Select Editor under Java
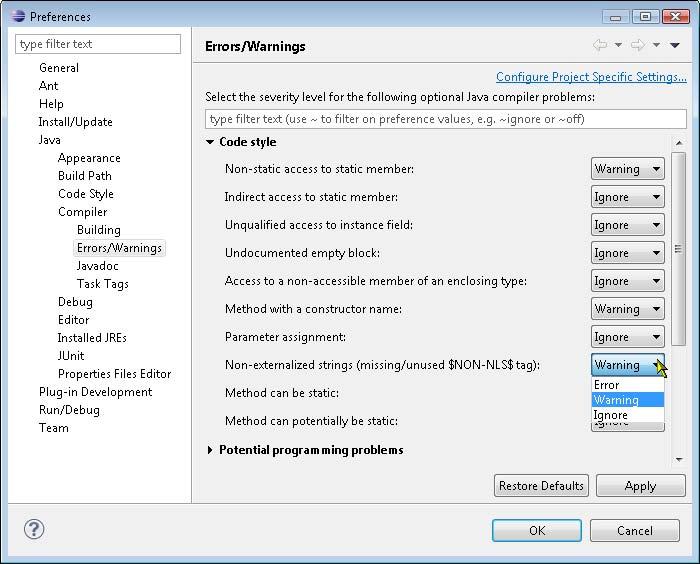700x564 pixels. (x=73, y=320)
